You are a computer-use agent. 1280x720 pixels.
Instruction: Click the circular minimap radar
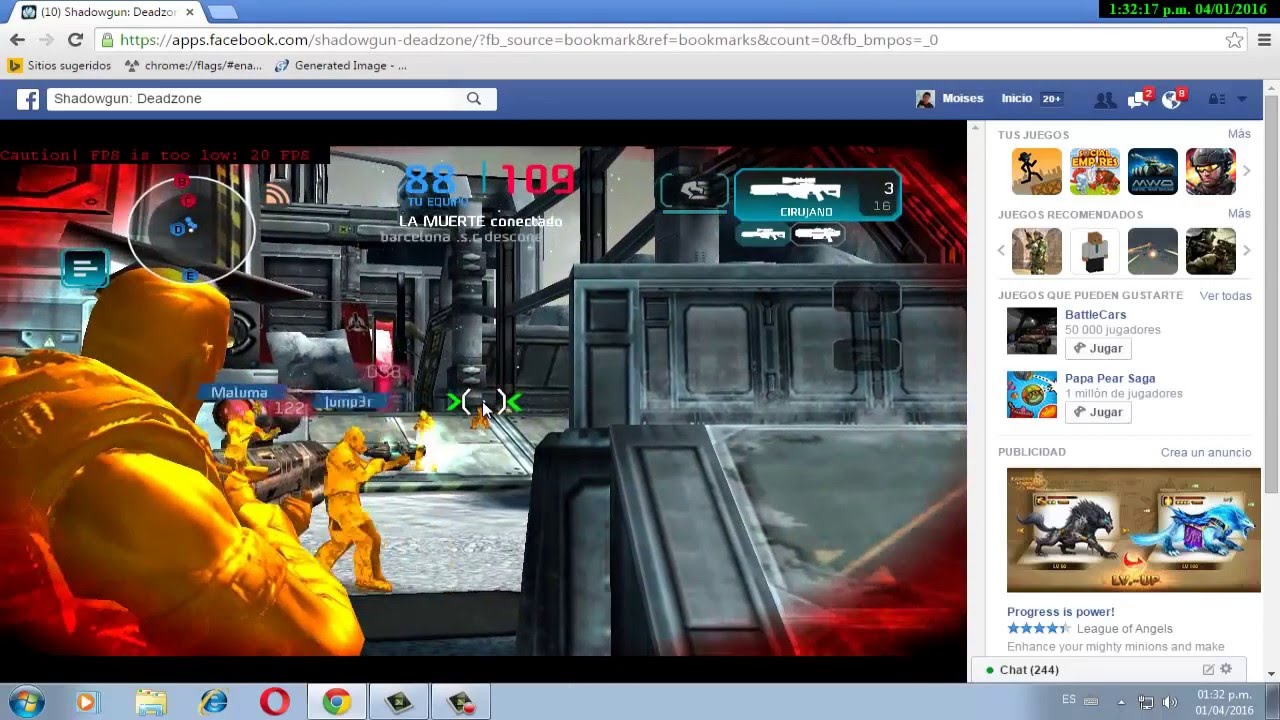tap(190, 230)
